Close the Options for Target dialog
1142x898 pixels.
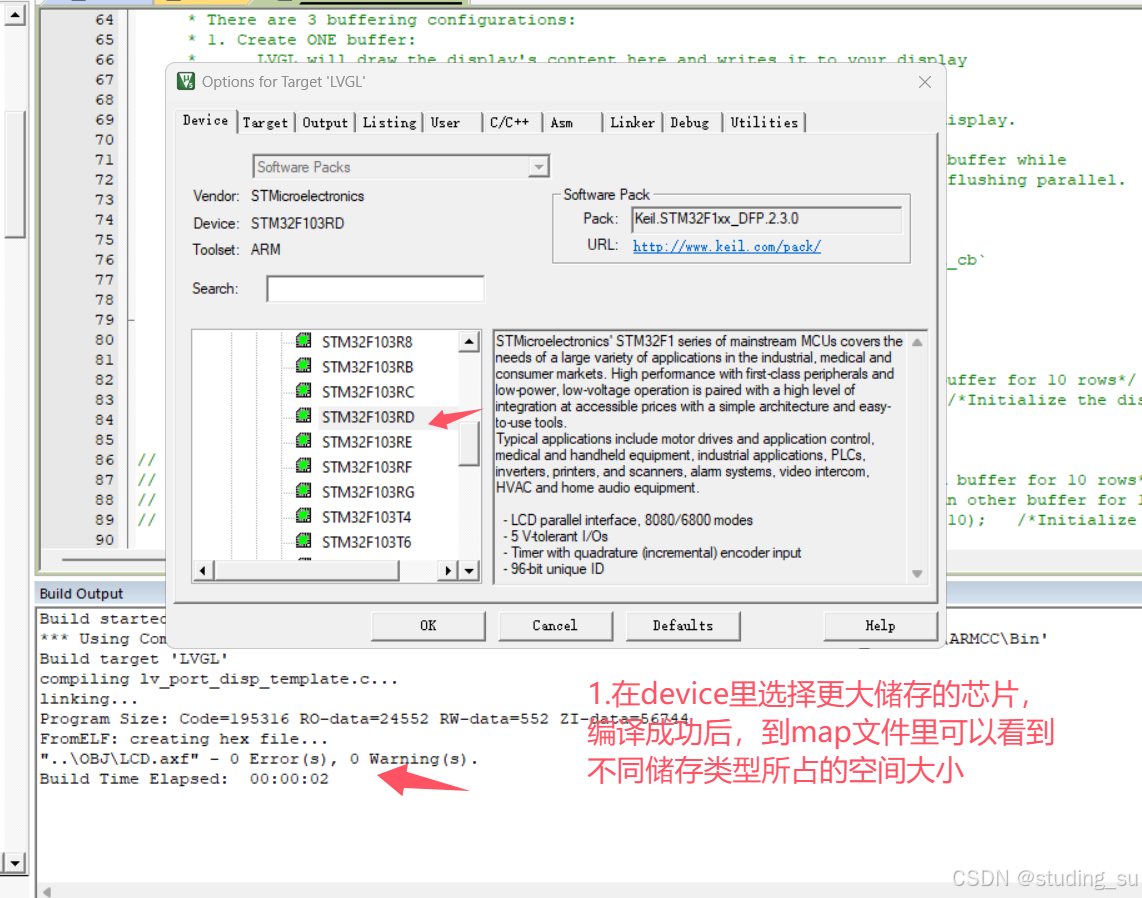pos(925,82)
